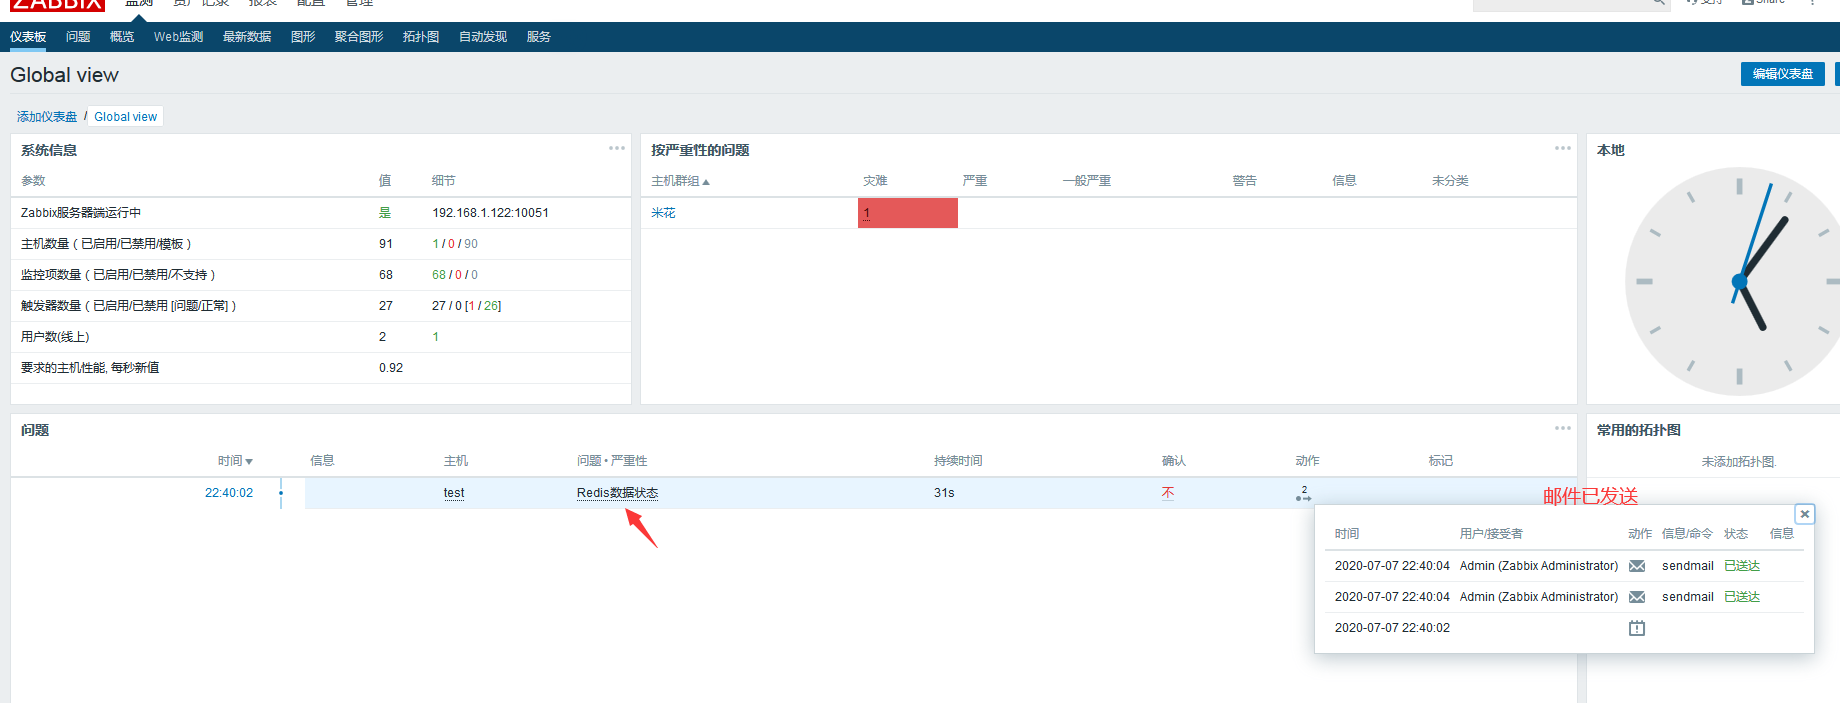Image resolution: width=1840 pixels, height=703 pixels.
Task: Click the actions icon showing count 2
Action: pos(1303,494)
